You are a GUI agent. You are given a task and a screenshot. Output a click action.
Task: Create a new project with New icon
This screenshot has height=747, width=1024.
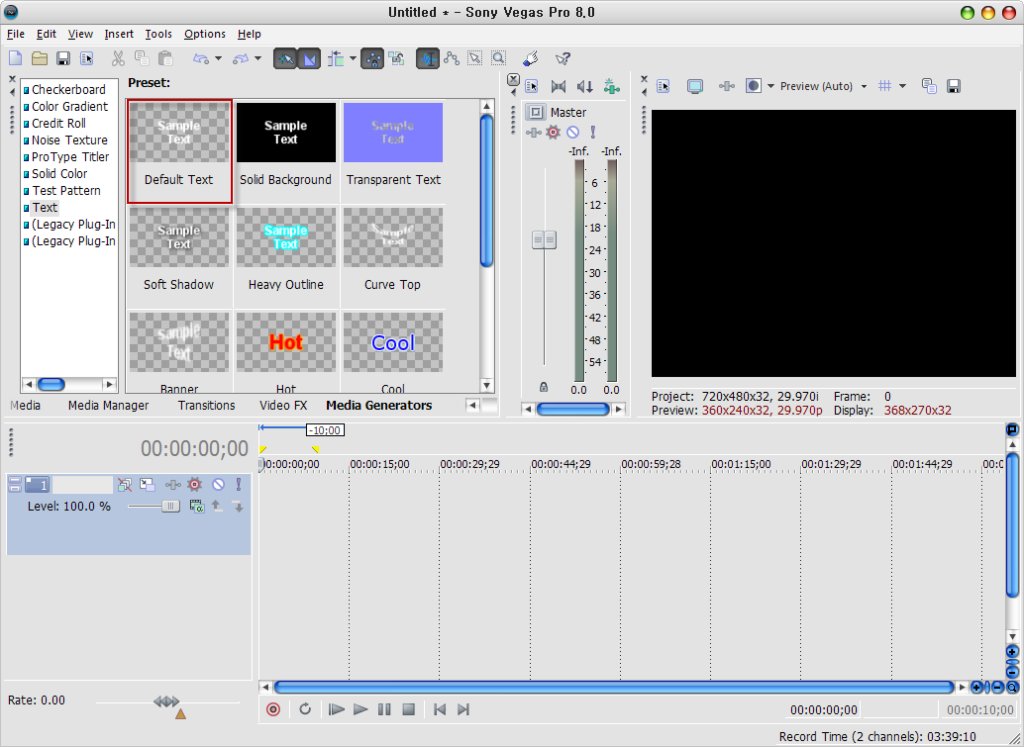pyautogui.click(x=16, y=58)
